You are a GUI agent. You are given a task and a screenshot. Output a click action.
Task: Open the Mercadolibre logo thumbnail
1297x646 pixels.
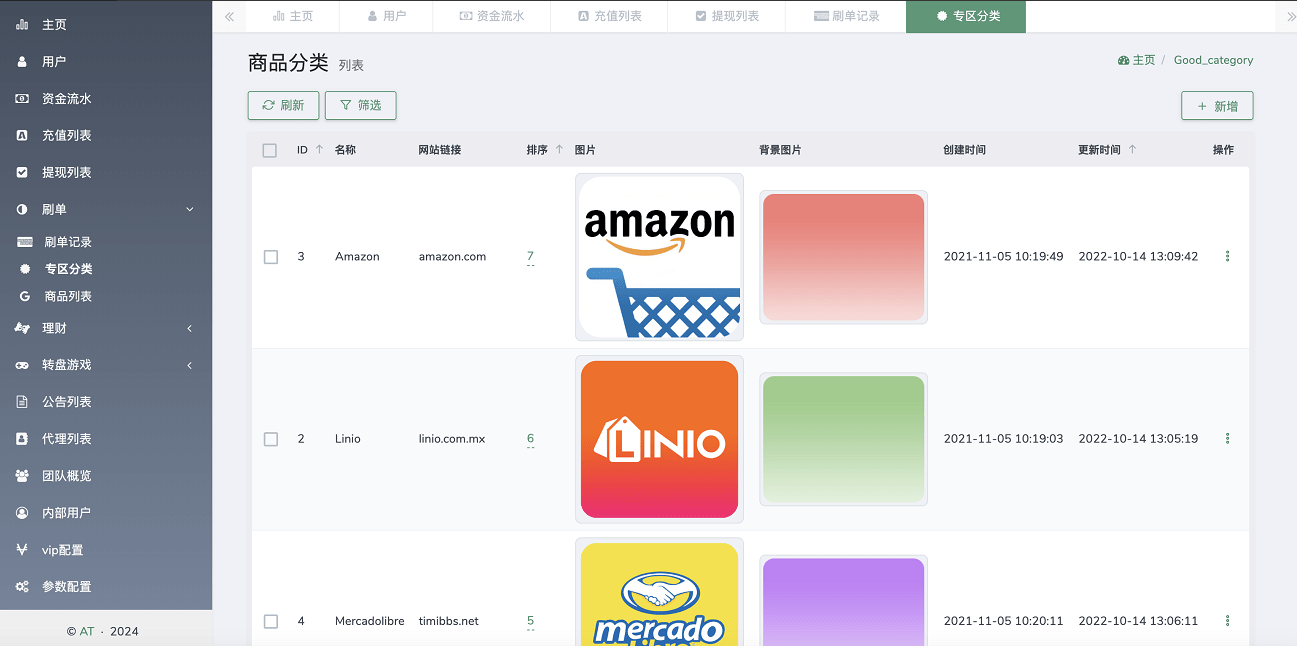[x=659, y=592]
